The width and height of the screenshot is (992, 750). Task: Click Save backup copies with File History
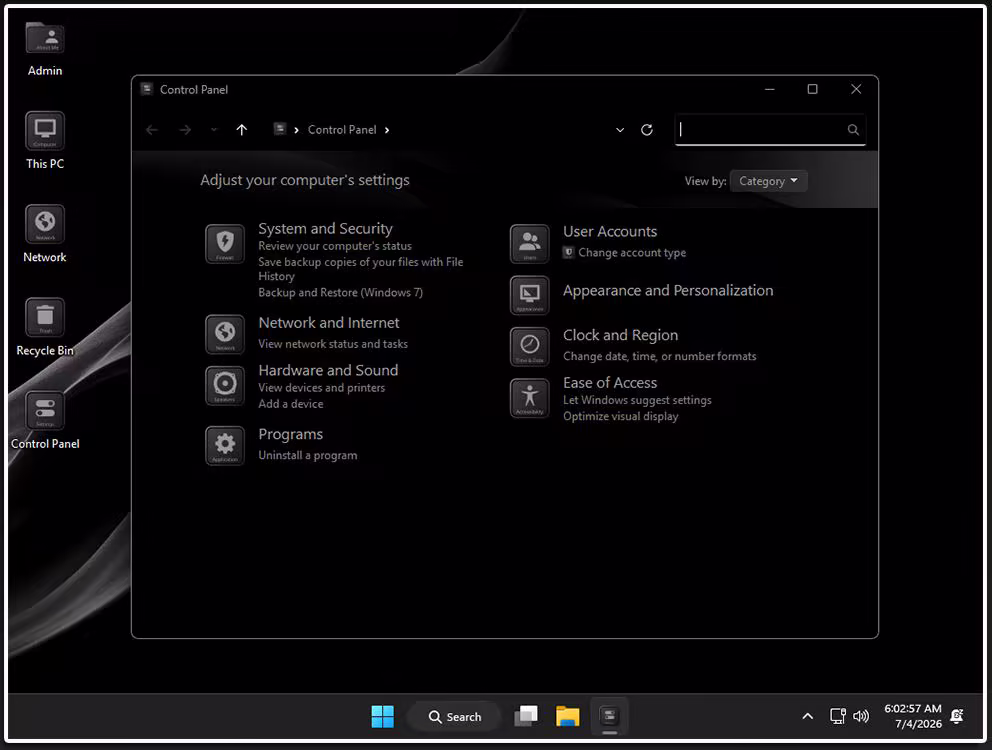[x=361, y=269]
